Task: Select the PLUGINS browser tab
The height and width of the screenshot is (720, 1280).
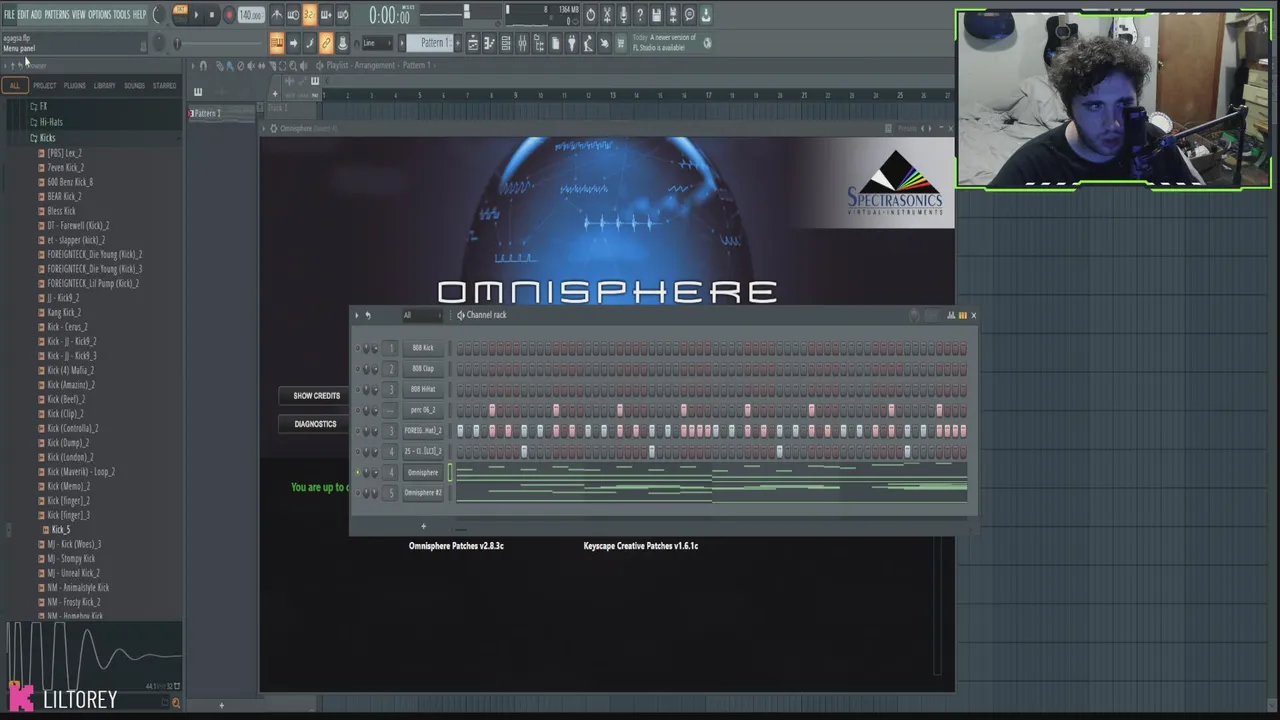Action: [x=74, y=86]
